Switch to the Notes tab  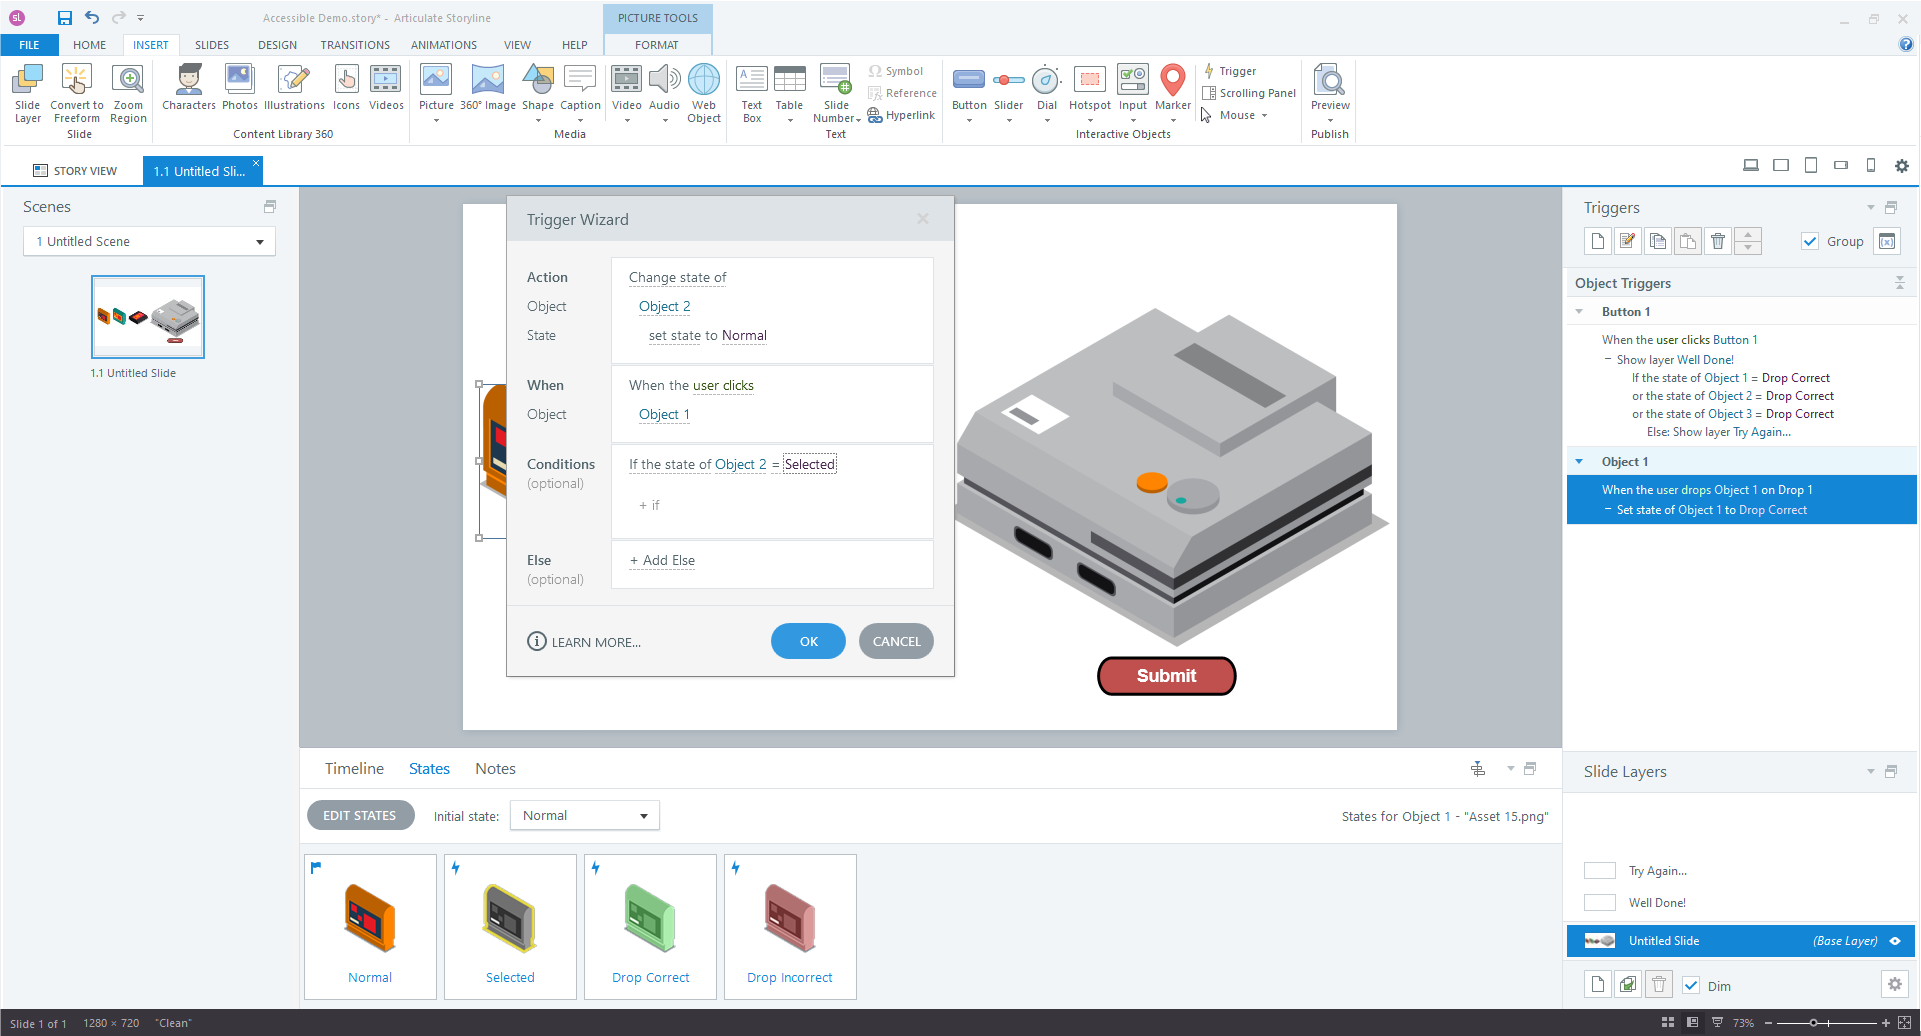click(x=495, y=768)
